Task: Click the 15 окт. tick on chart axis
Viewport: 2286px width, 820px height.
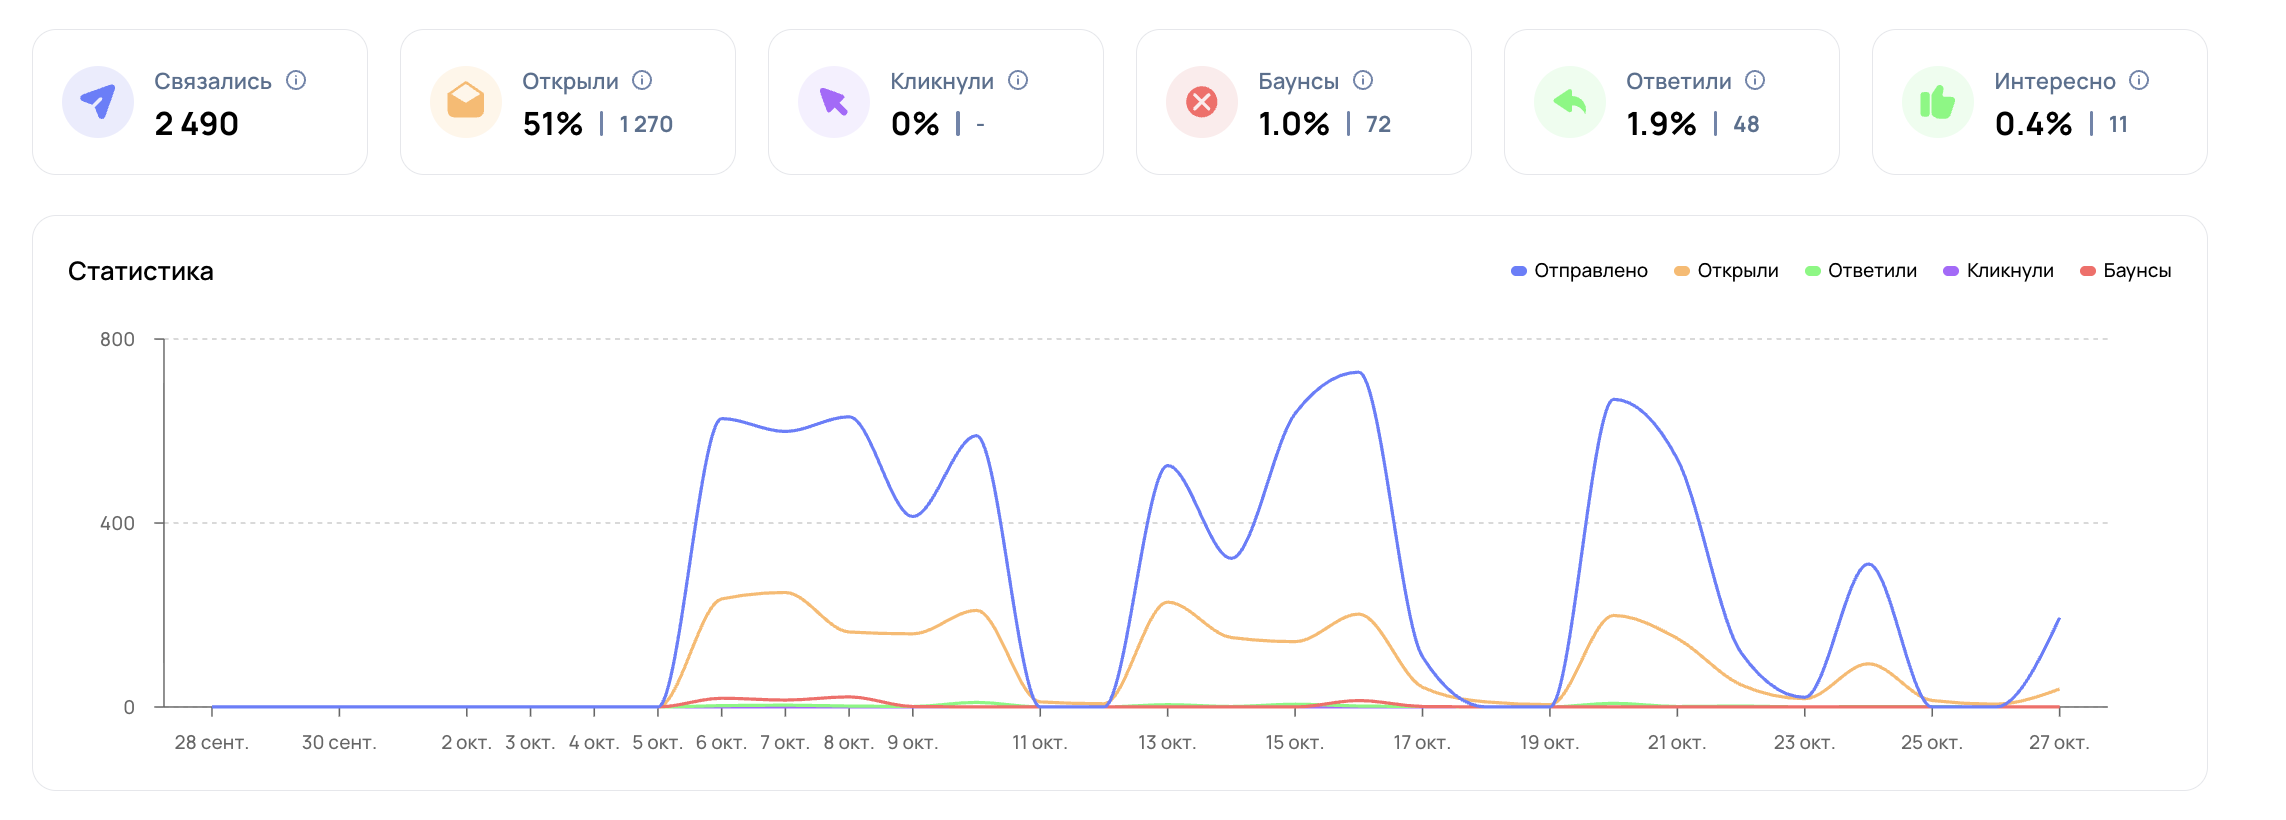Action: pyautogui.click(x=1294, y=742)
